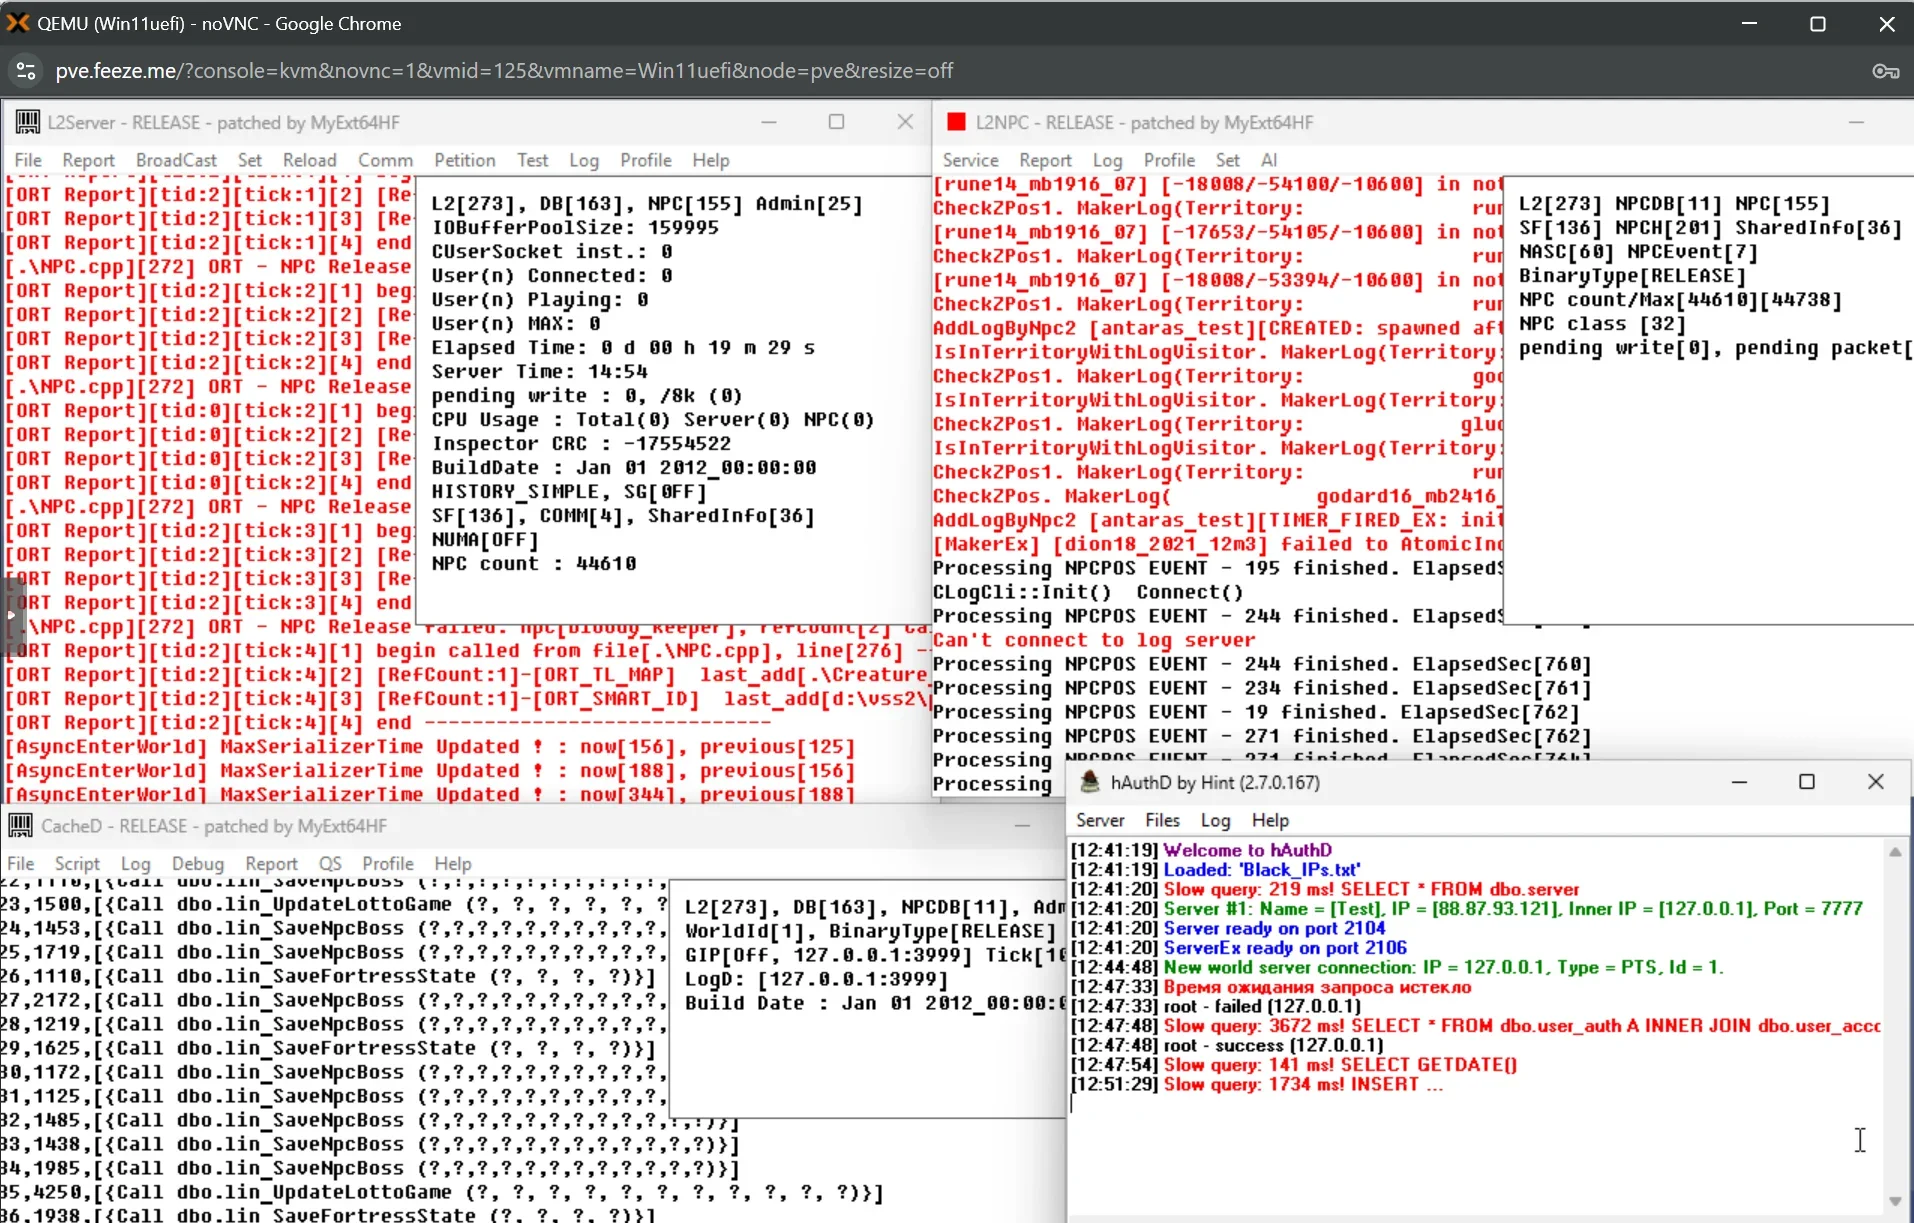Open Help menu in L2Server window

coord(711,160)
